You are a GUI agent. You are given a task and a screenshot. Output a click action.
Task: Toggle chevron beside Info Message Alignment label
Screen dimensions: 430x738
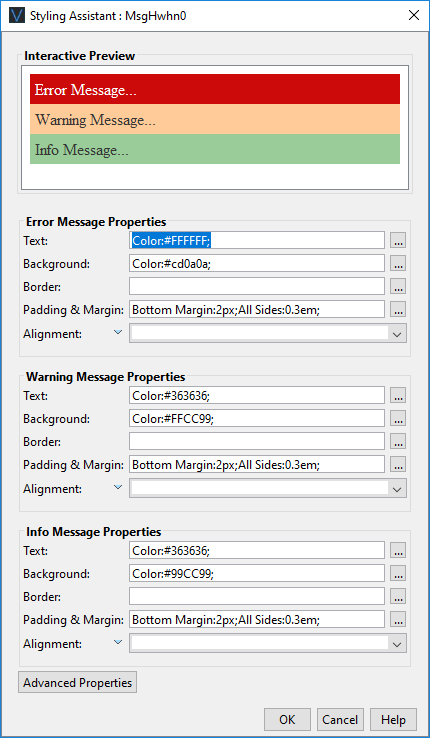tap(118, 642)
